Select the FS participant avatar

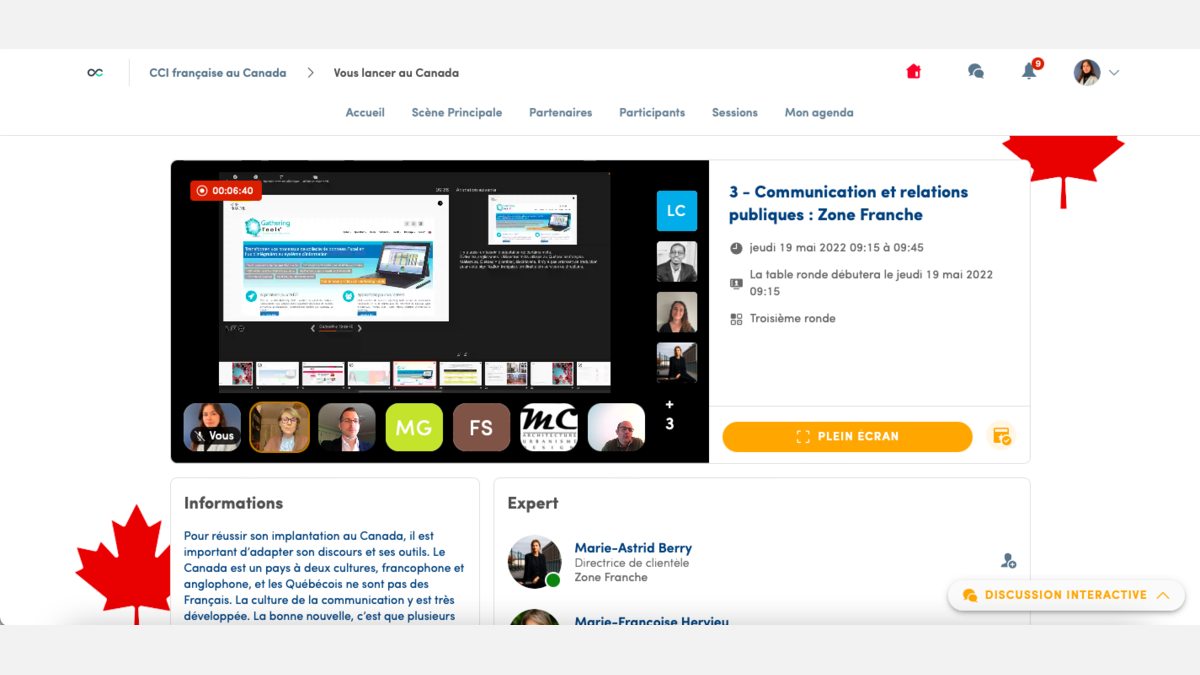pyautogui.click(x=481, y=427)
